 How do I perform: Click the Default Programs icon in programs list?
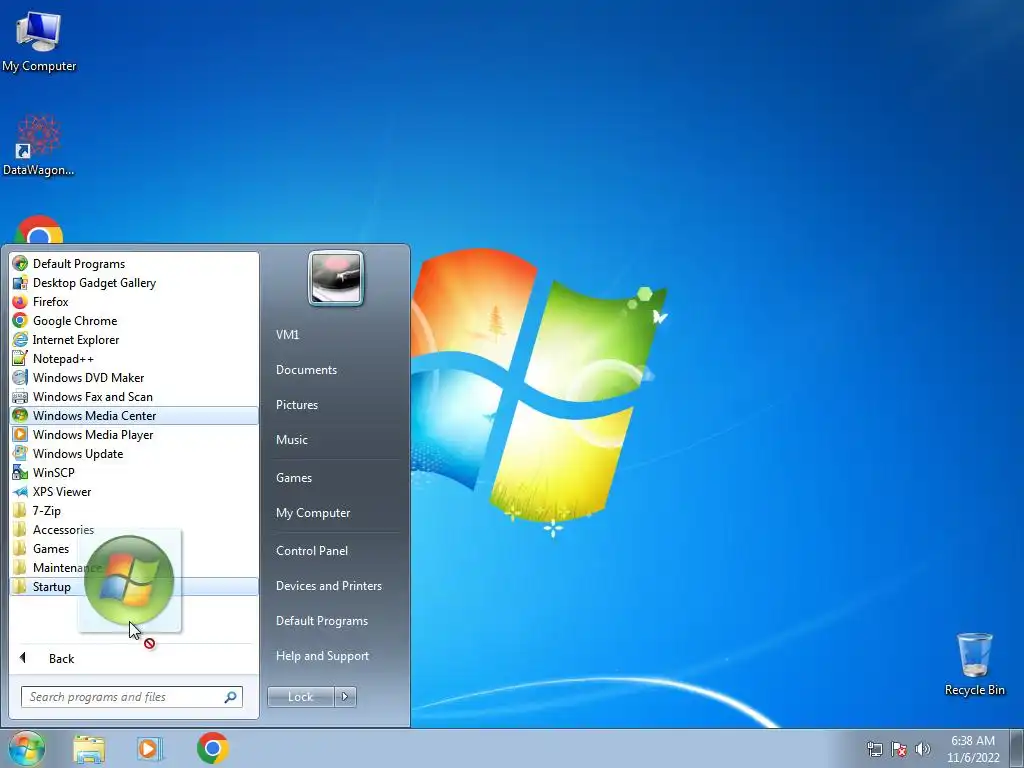[20, 264]
